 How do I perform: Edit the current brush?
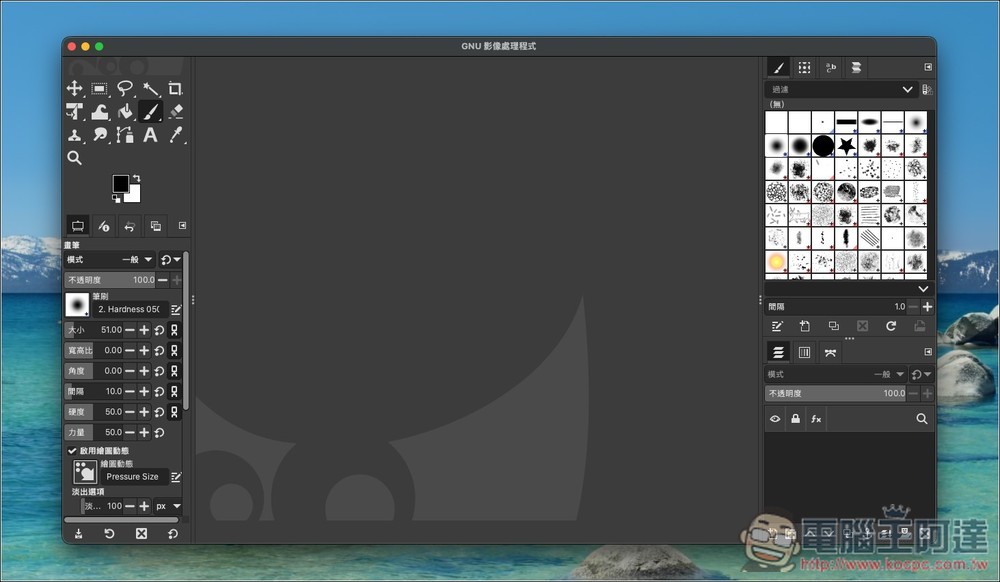click(176, 310)
